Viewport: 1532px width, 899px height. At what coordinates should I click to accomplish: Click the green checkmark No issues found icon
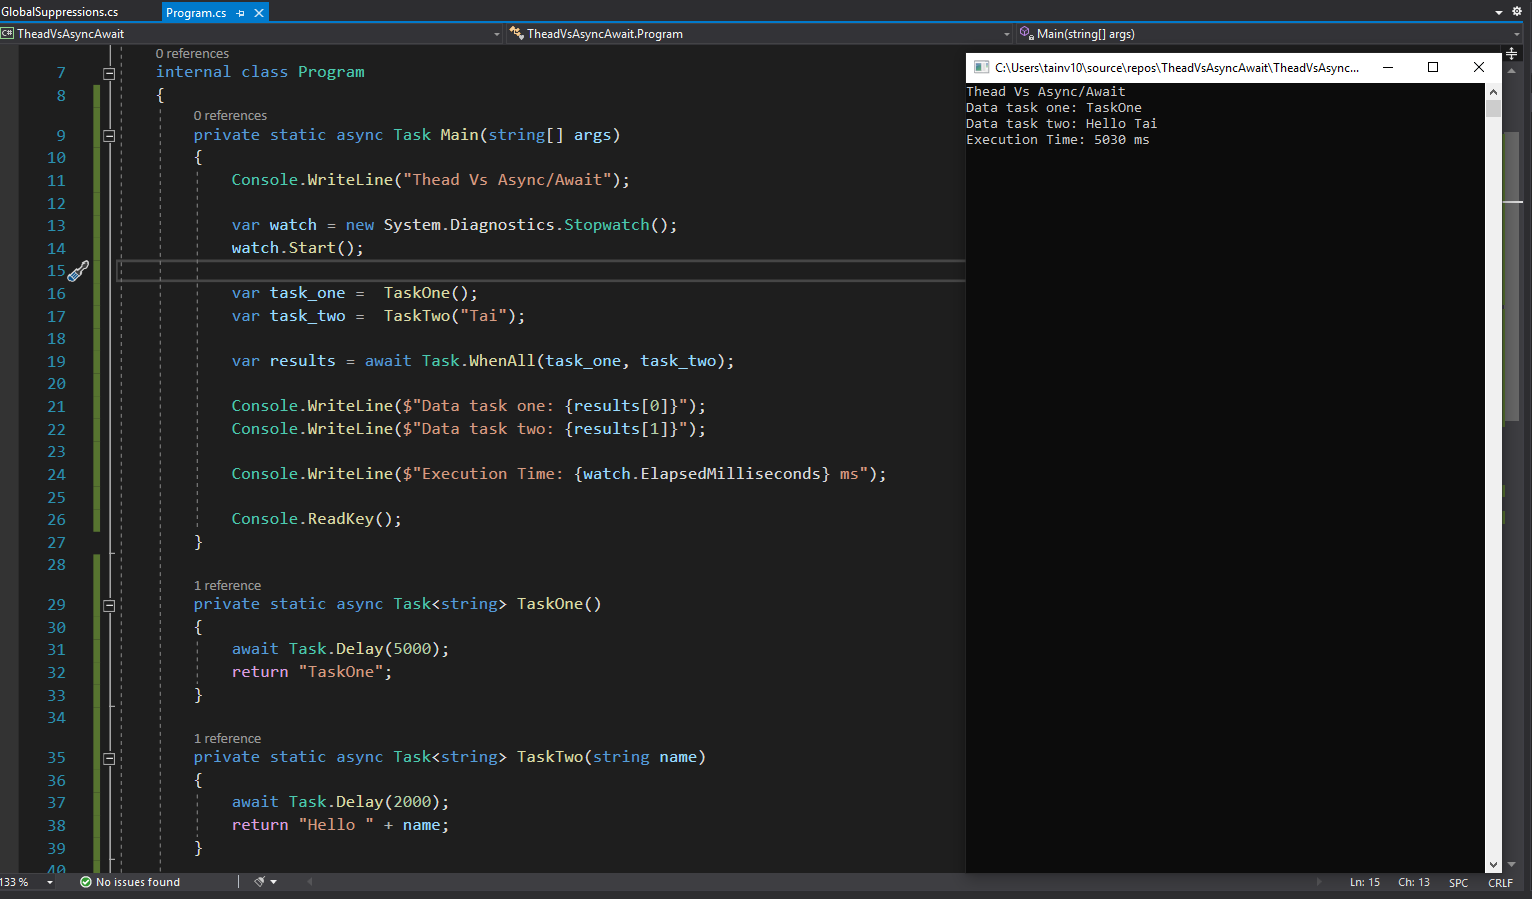click(86, 882)
